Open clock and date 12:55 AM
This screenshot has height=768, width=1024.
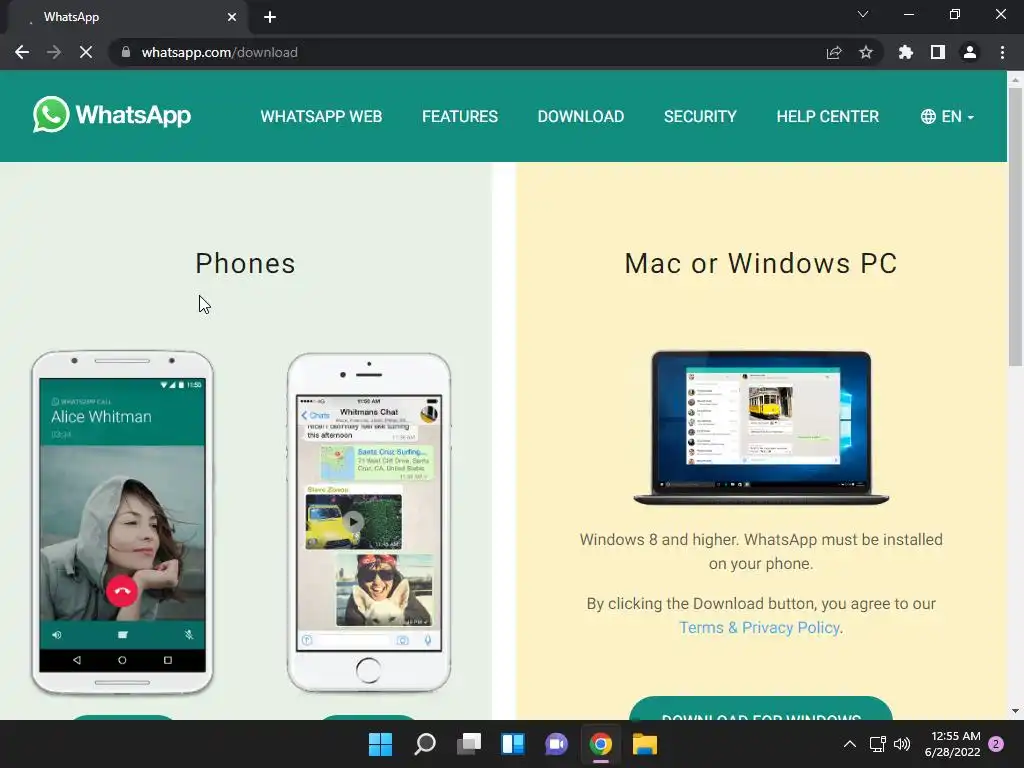click(x=953, y=744)
